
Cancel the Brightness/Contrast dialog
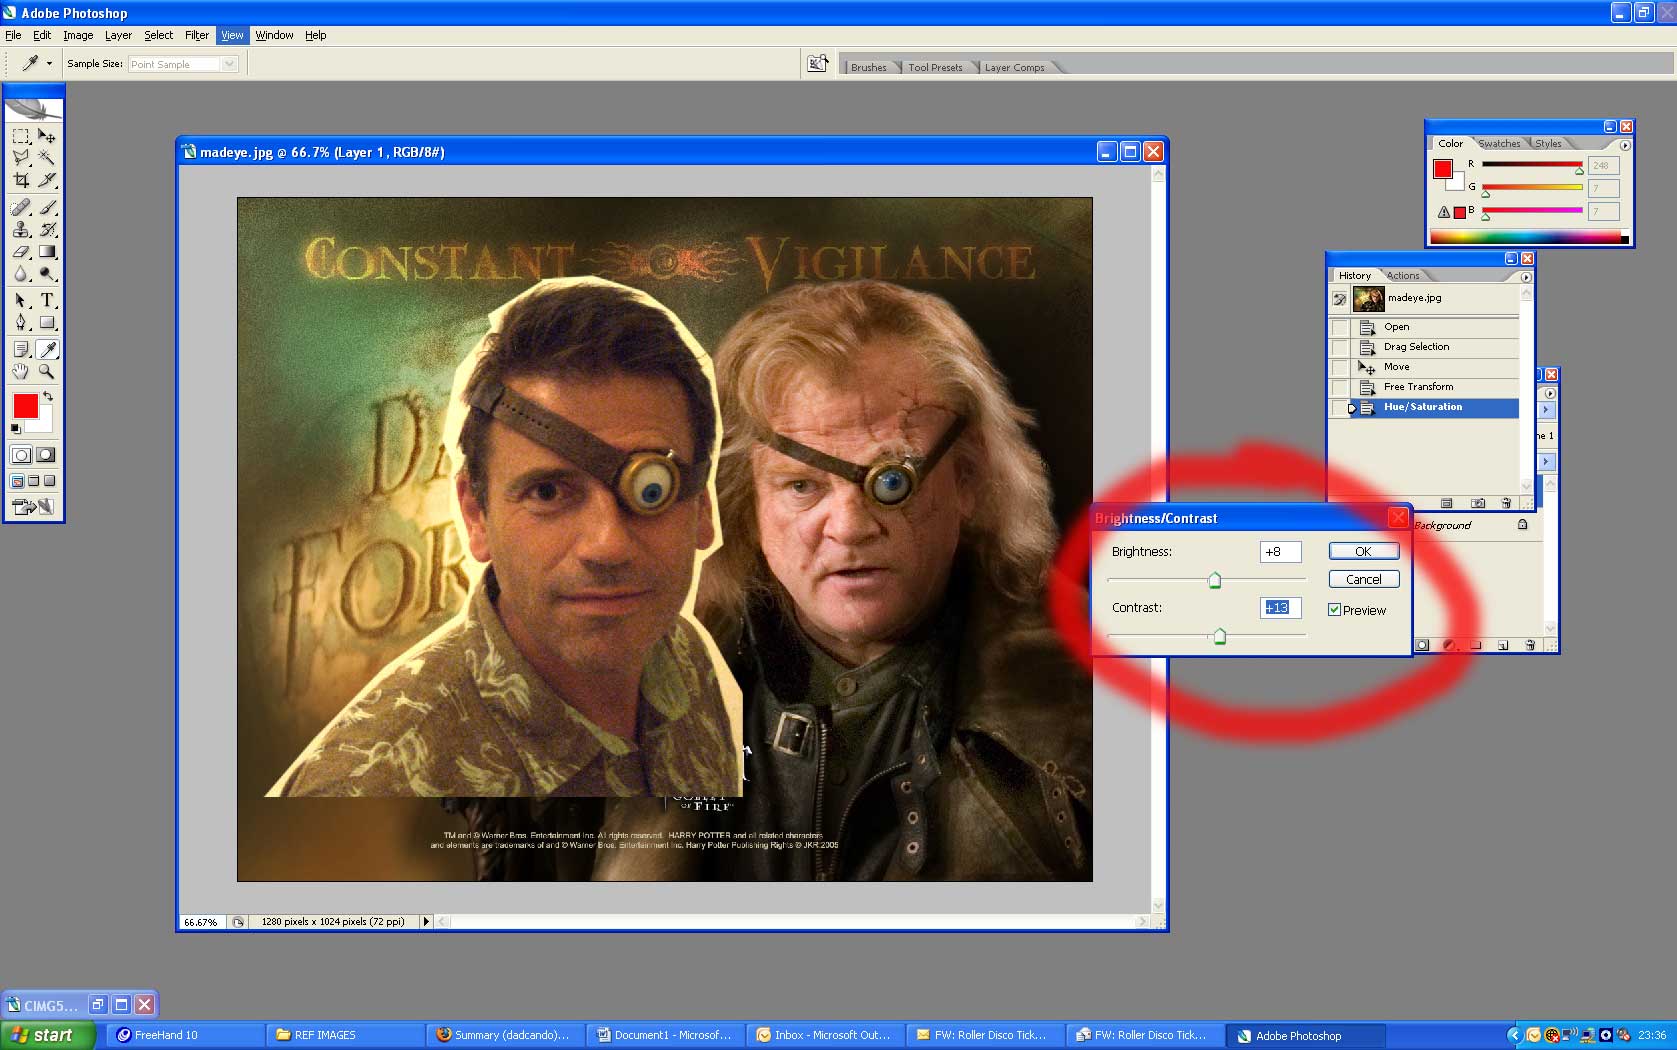click(x=1363, y=580)
